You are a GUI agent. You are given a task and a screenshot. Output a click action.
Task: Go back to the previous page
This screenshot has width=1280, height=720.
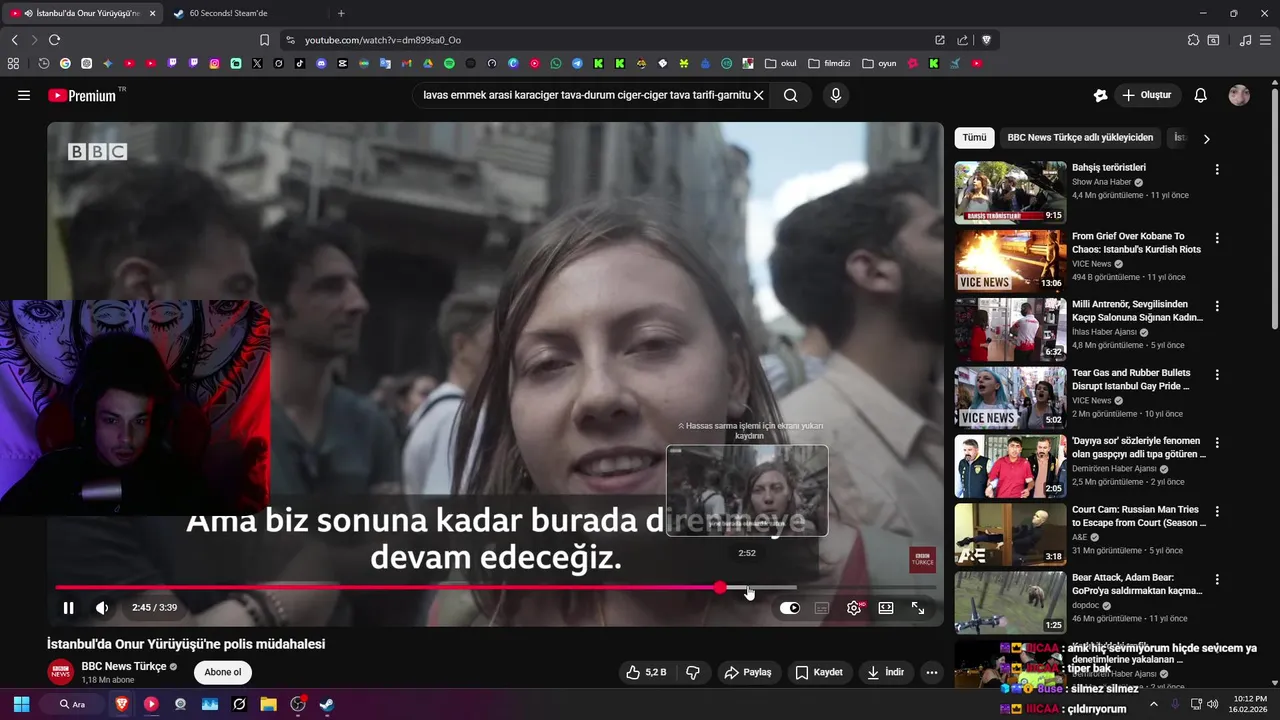tap(14, 40)
